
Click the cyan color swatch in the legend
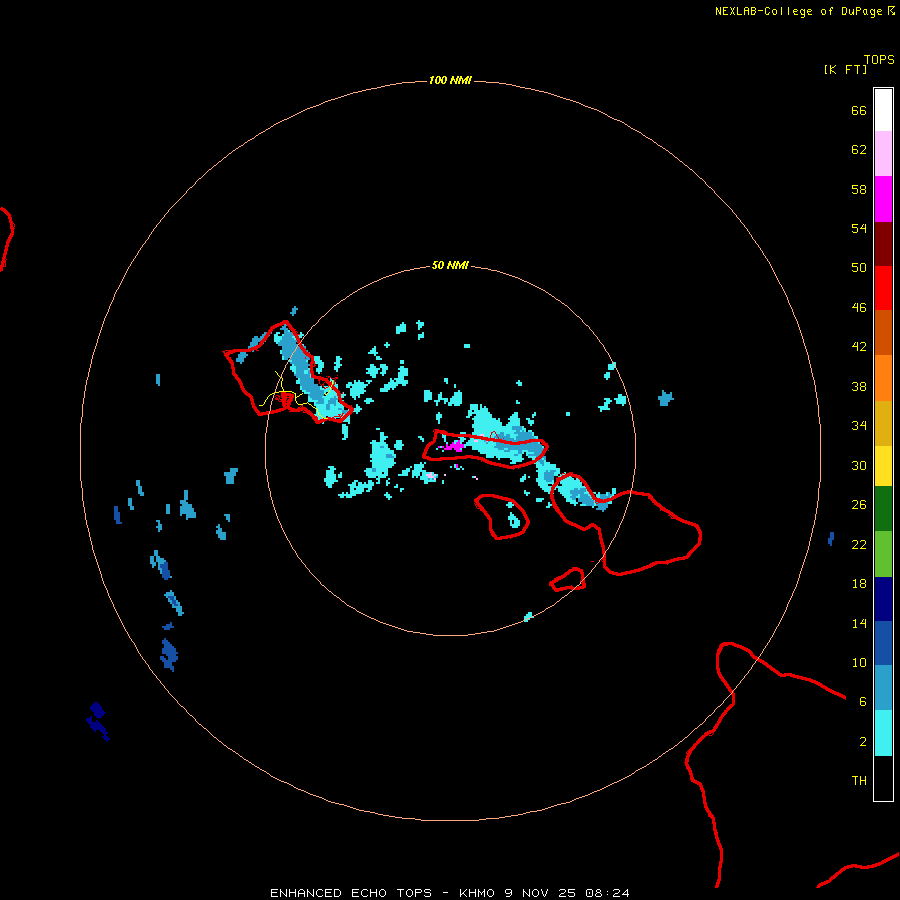(x=883, y=733)
